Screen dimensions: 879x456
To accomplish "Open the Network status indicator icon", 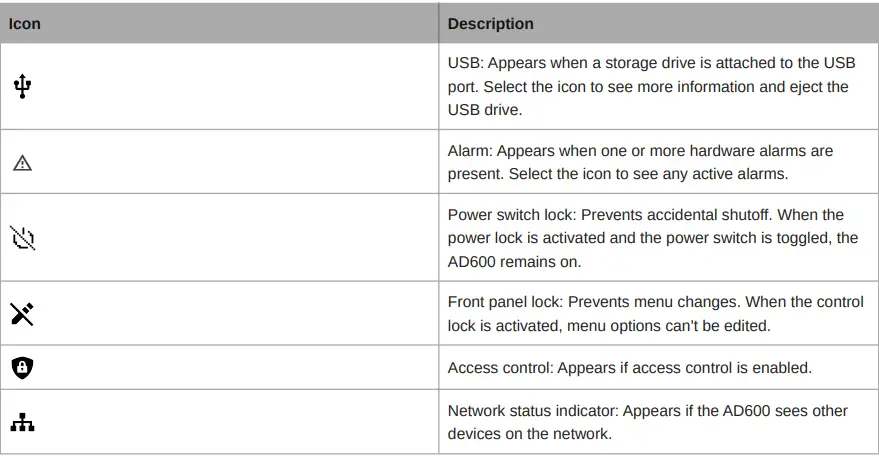I will pos(22,423).
